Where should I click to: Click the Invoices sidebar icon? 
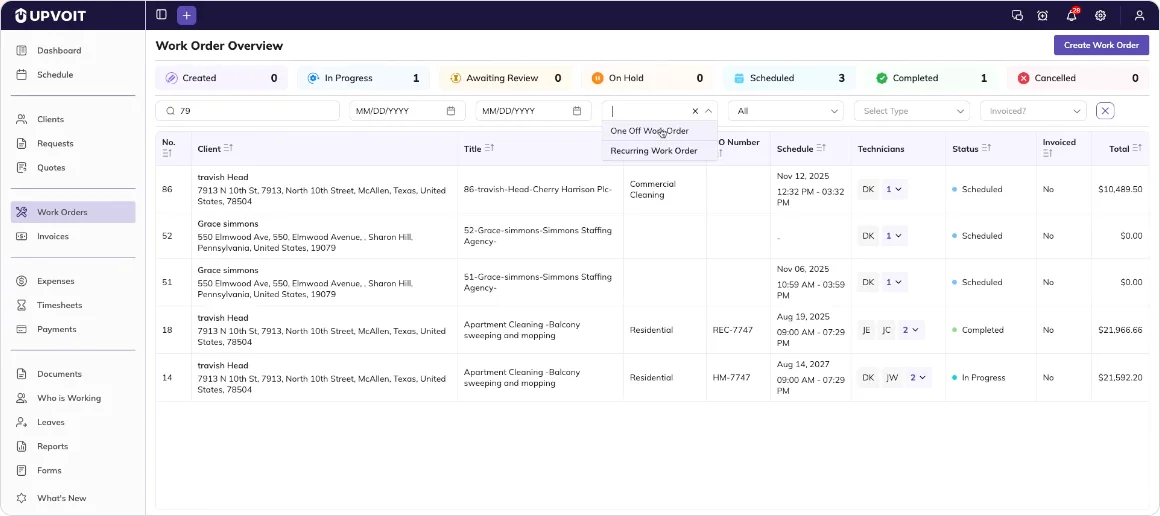pyautogui.click(x=21, y=236)
